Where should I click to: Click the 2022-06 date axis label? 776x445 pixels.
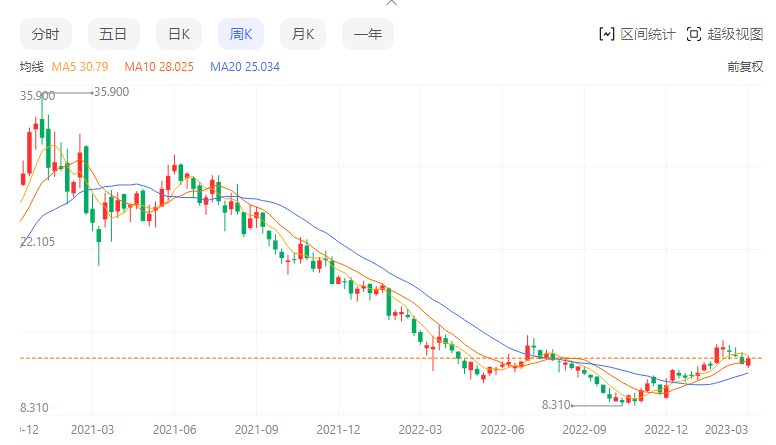(502, 430)
